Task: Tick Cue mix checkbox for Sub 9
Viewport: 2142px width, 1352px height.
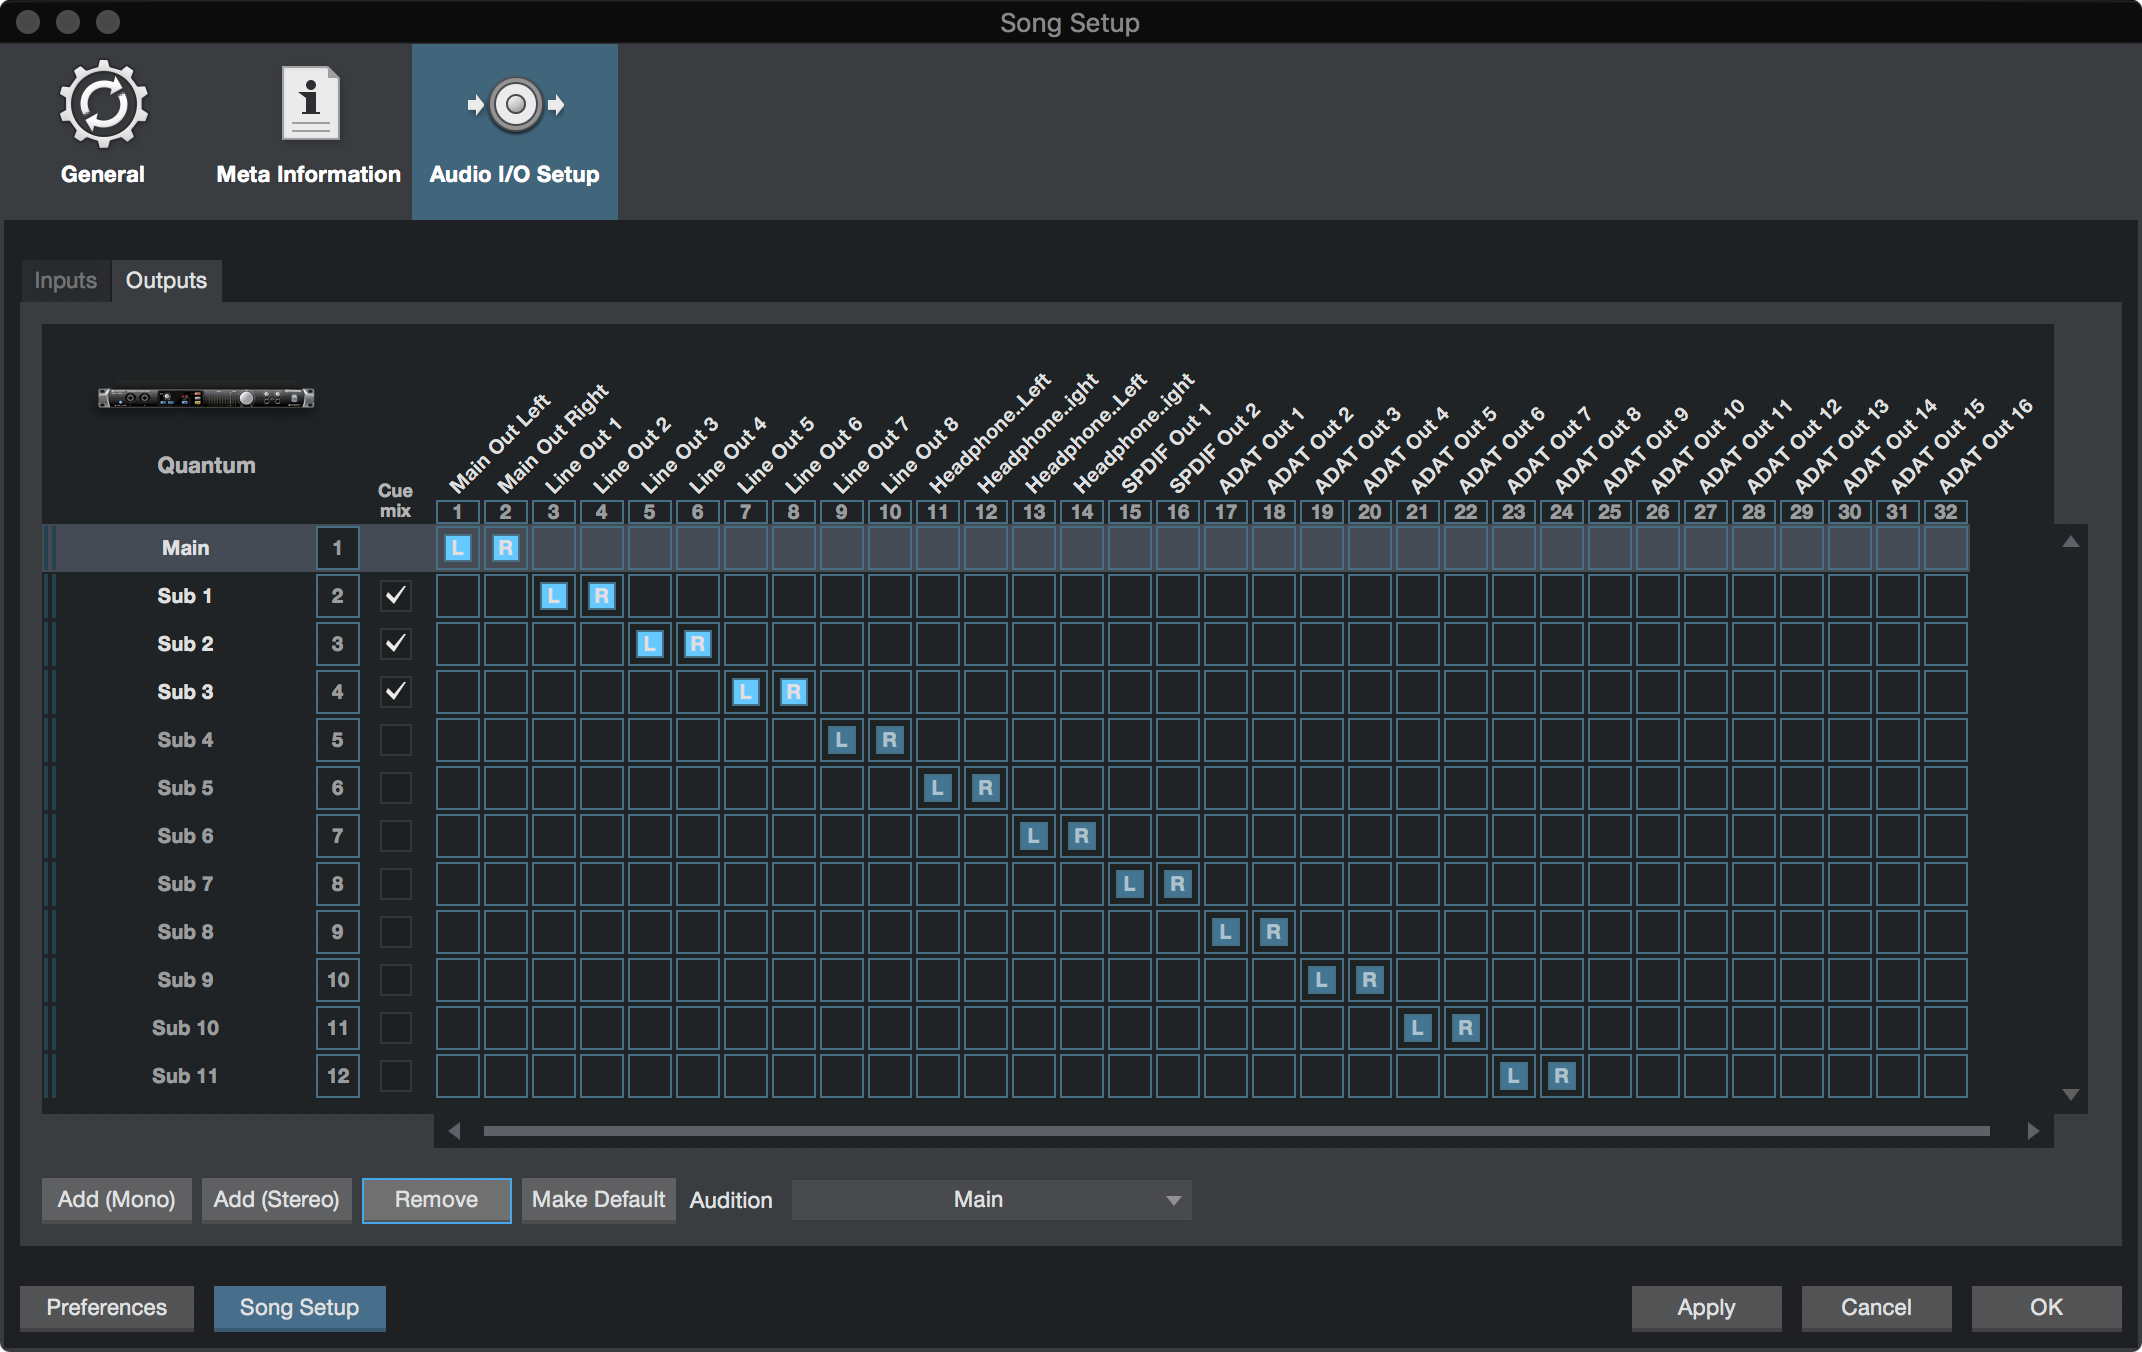Action: [x=396, y=980]
